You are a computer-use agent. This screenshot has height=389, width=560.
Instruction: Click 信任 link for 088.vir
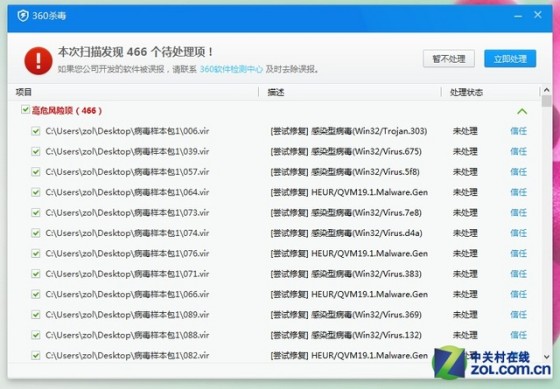519,335
